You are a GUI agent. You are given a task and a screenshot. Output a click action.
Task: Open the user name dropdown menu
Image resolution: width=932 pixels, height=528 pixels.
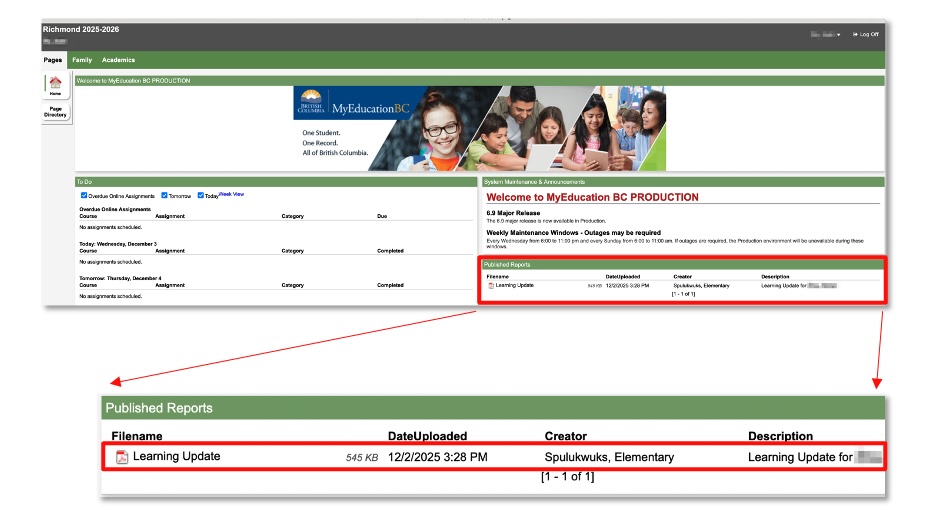826,34
